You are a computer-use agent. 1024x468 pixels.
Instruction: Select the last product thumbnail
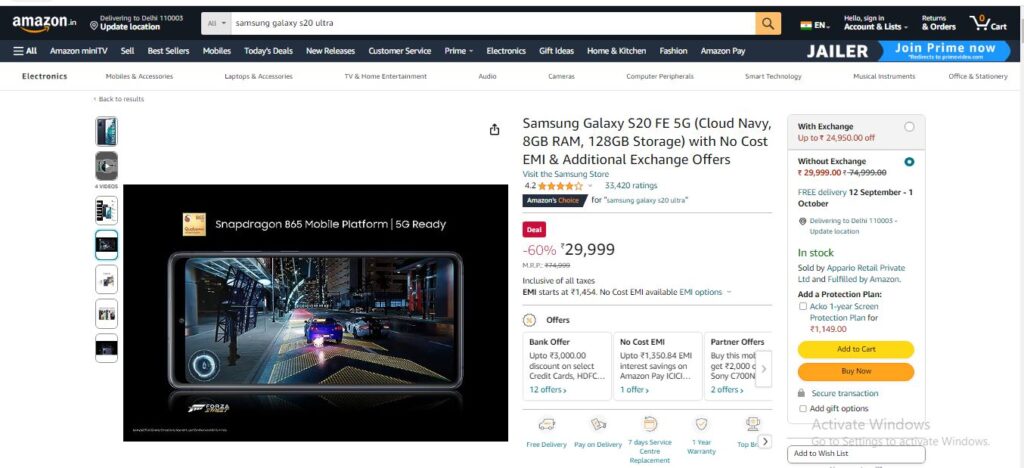pos(106,348)
